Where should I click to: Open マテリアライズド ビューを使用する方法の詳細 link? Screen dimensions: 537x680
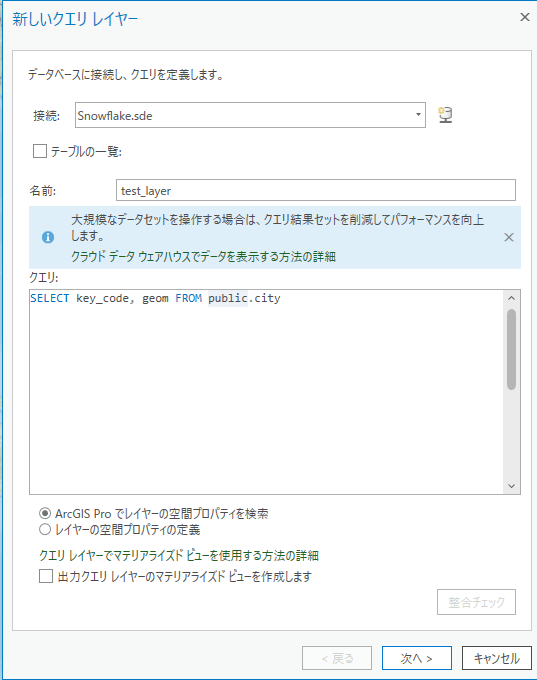point(179,556)
